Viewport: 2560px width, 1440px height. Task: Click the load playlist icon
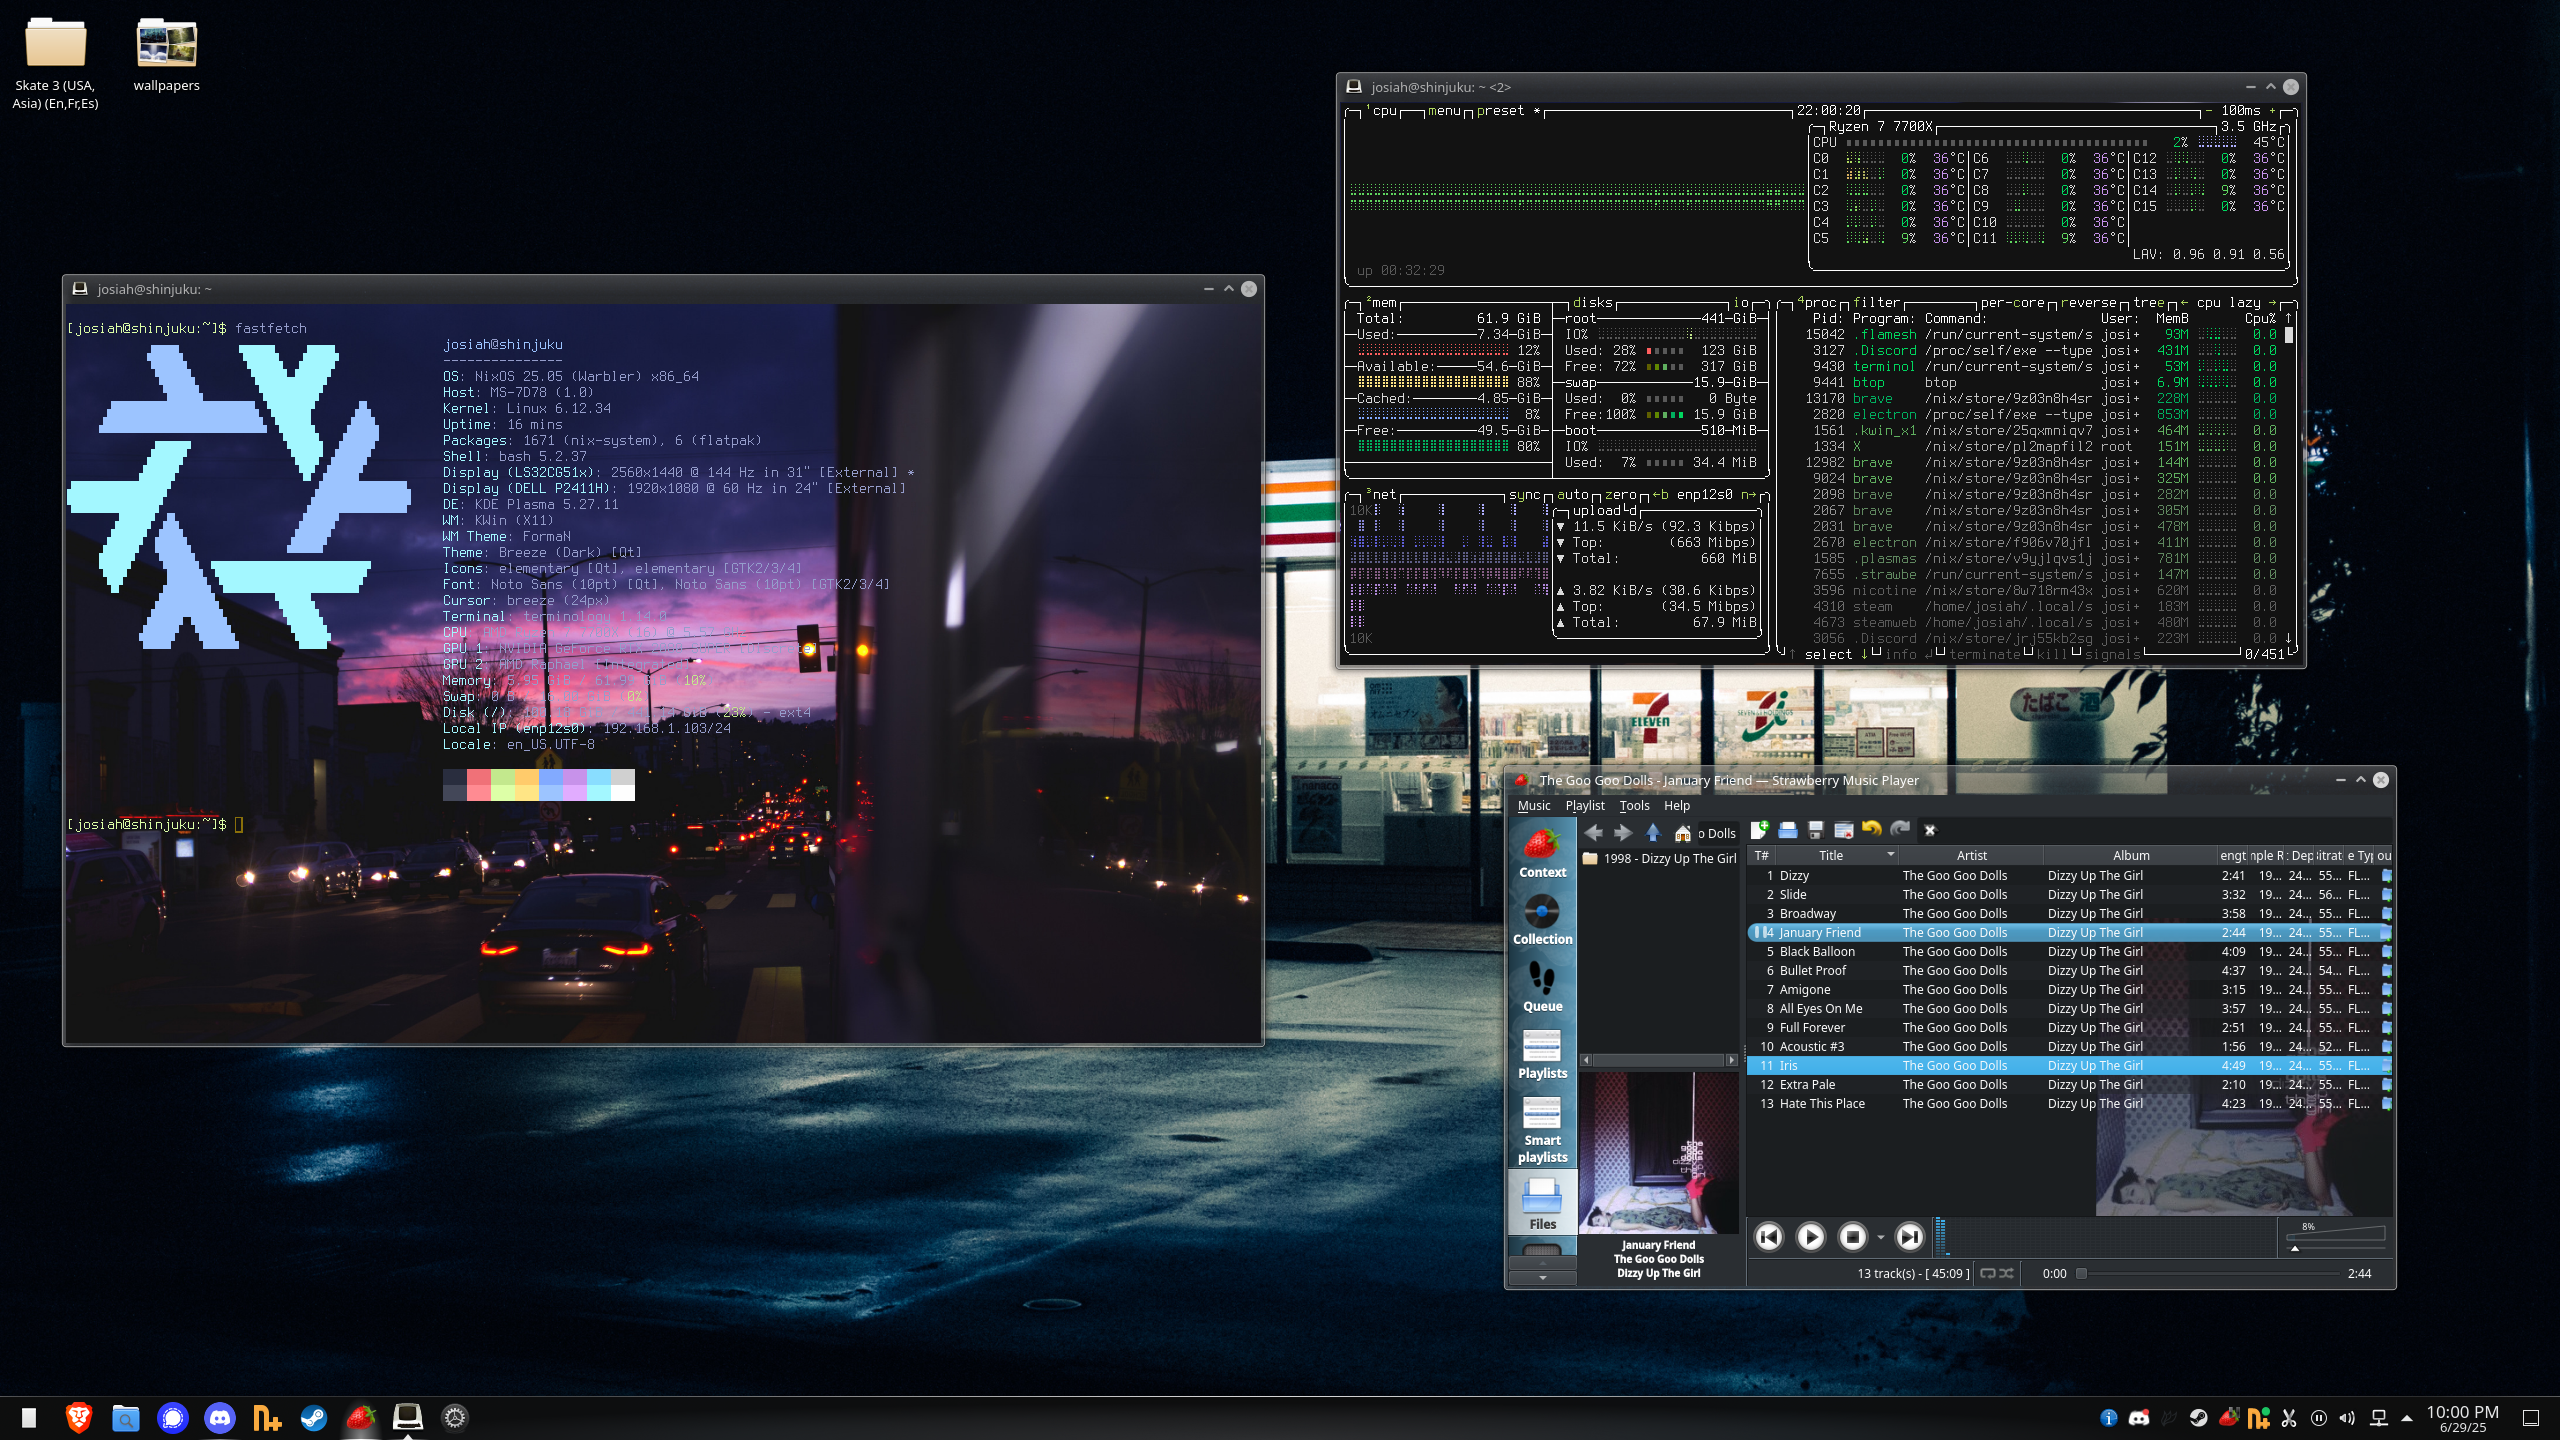click(x=1788, y=830)
